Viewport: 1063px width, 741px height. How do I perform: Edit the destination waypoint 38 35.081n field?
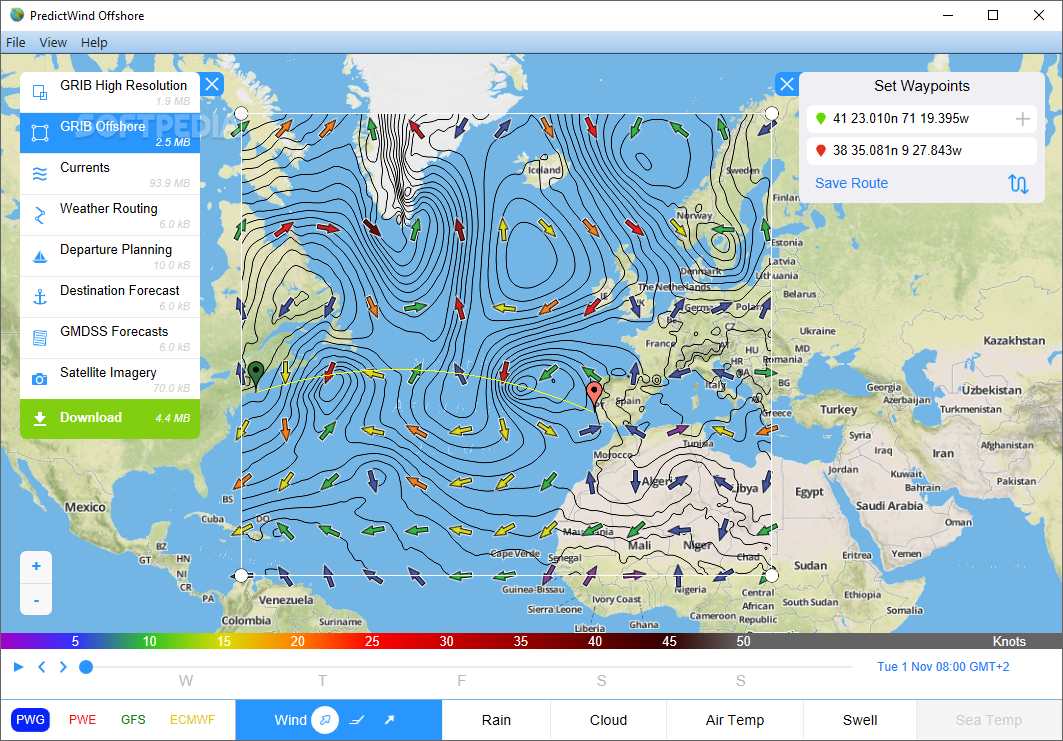pos(922,151)
